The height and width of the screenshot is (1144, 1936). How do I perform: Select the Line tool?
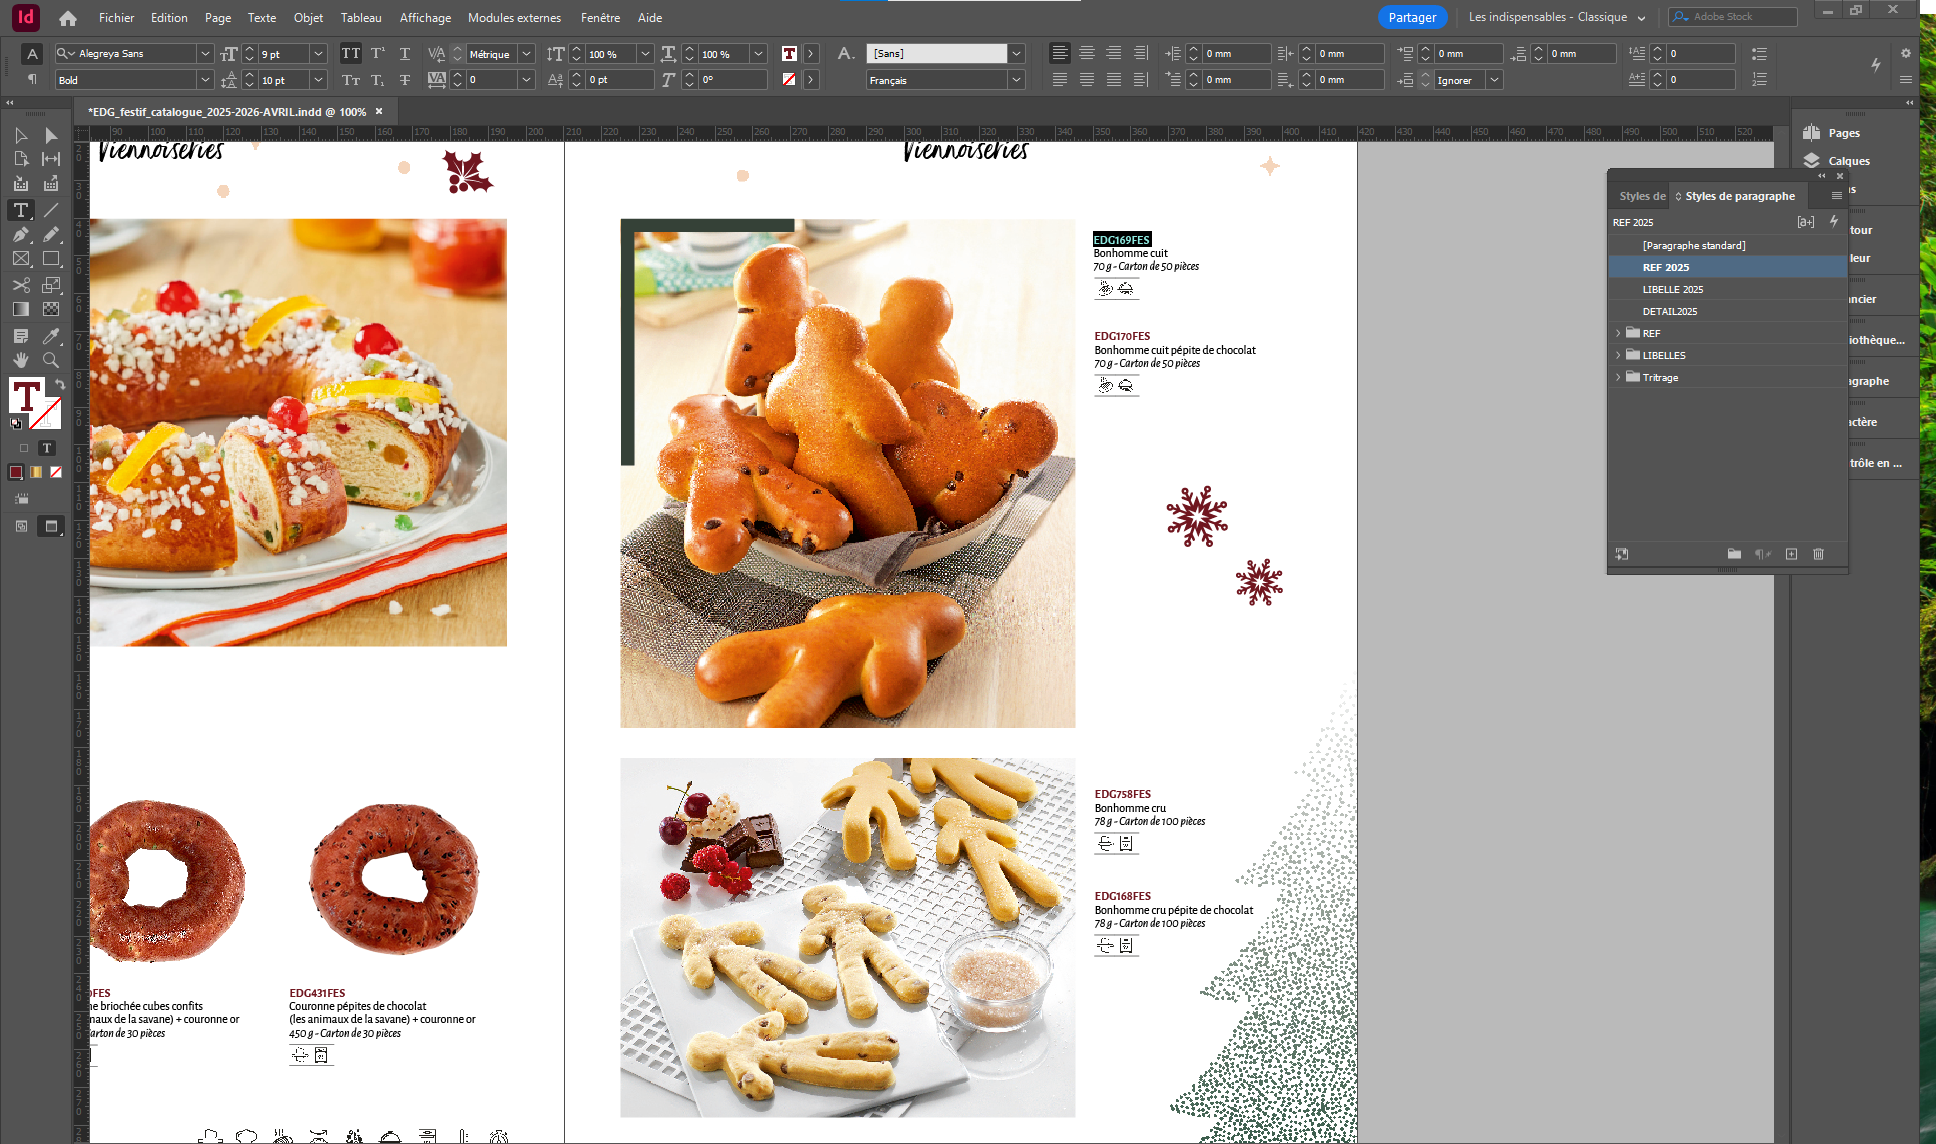point(51,210)
